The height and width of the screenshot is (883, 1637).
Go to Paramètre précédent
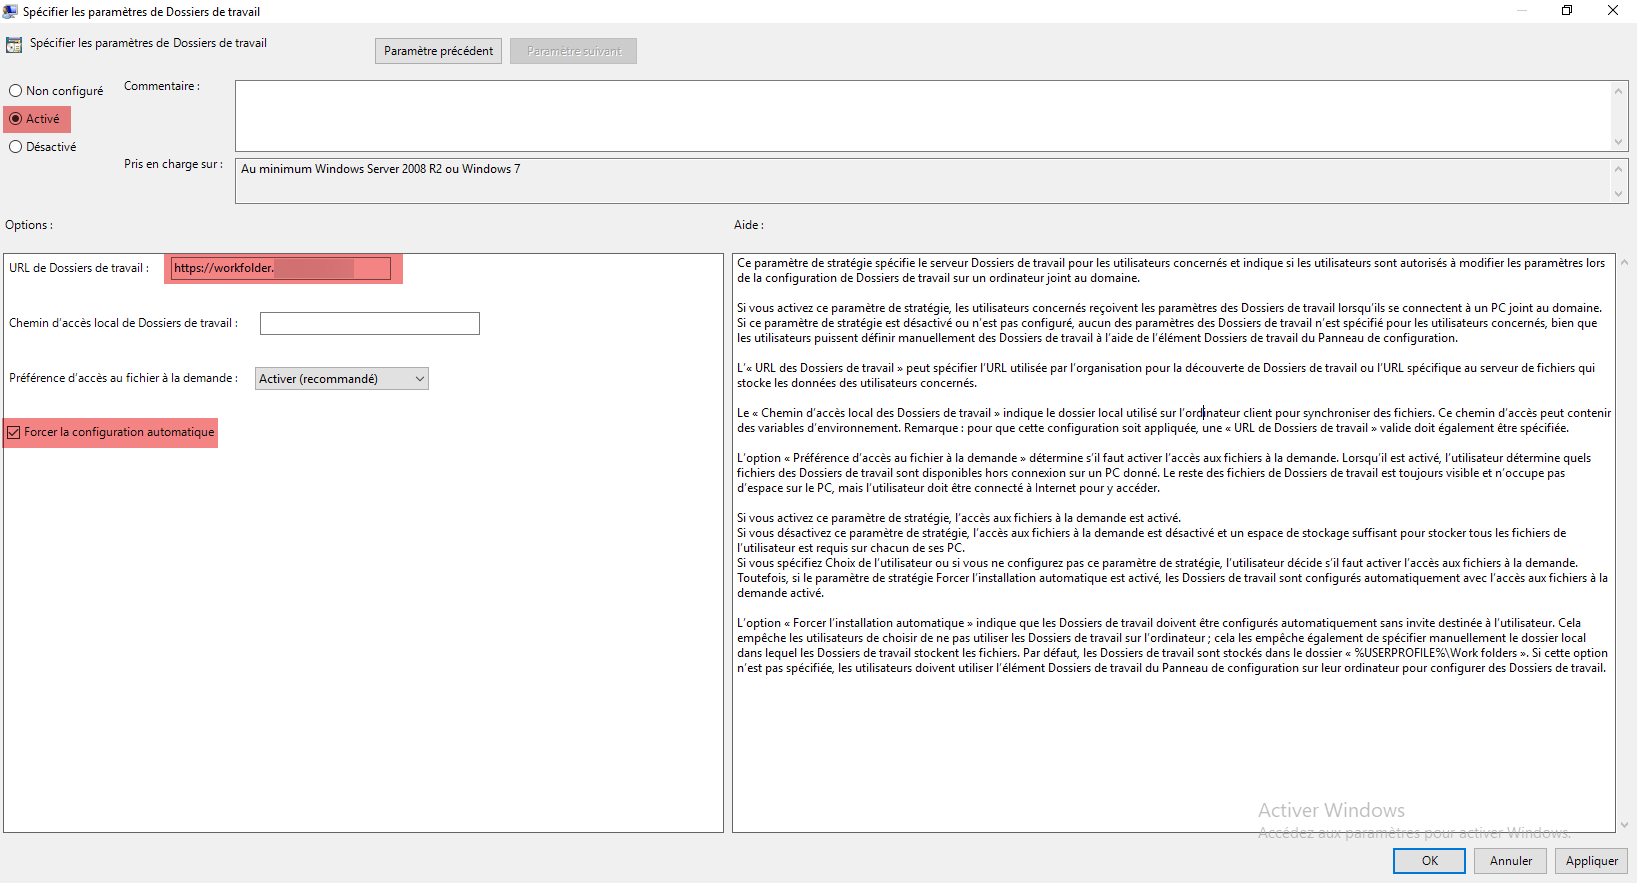coord(438,51)
